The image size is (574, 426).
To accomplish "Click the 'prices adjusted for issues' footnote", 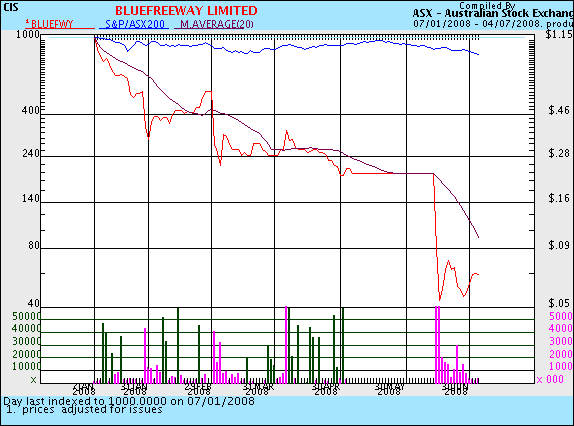I will [92, 409].
